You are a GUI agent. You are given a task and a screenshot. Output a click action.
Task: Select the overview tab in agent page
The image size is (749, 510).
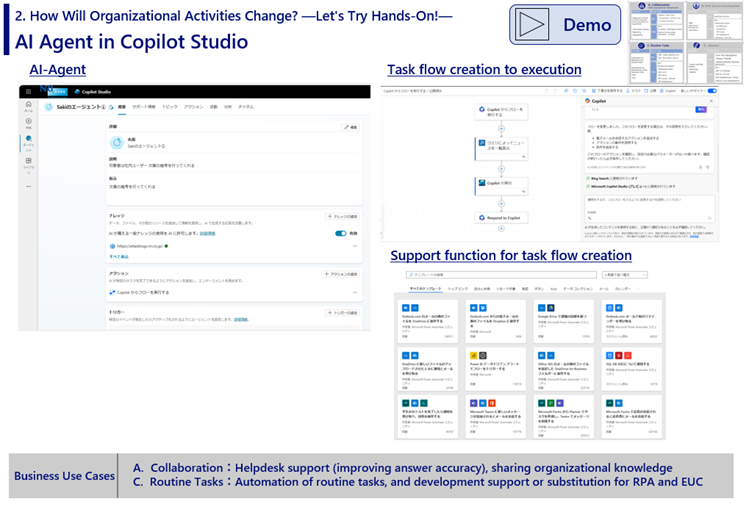tap(122, 107)
